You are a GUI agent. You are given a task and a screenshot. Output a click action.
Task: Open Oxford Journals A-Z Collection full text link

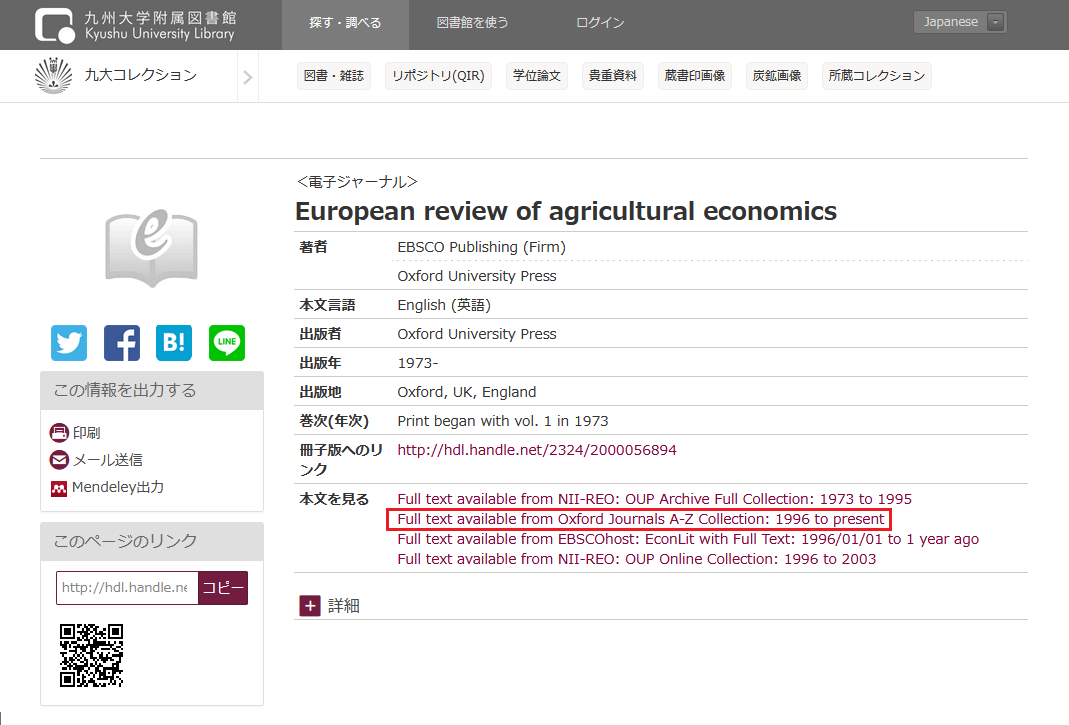(x=641, y=519)
